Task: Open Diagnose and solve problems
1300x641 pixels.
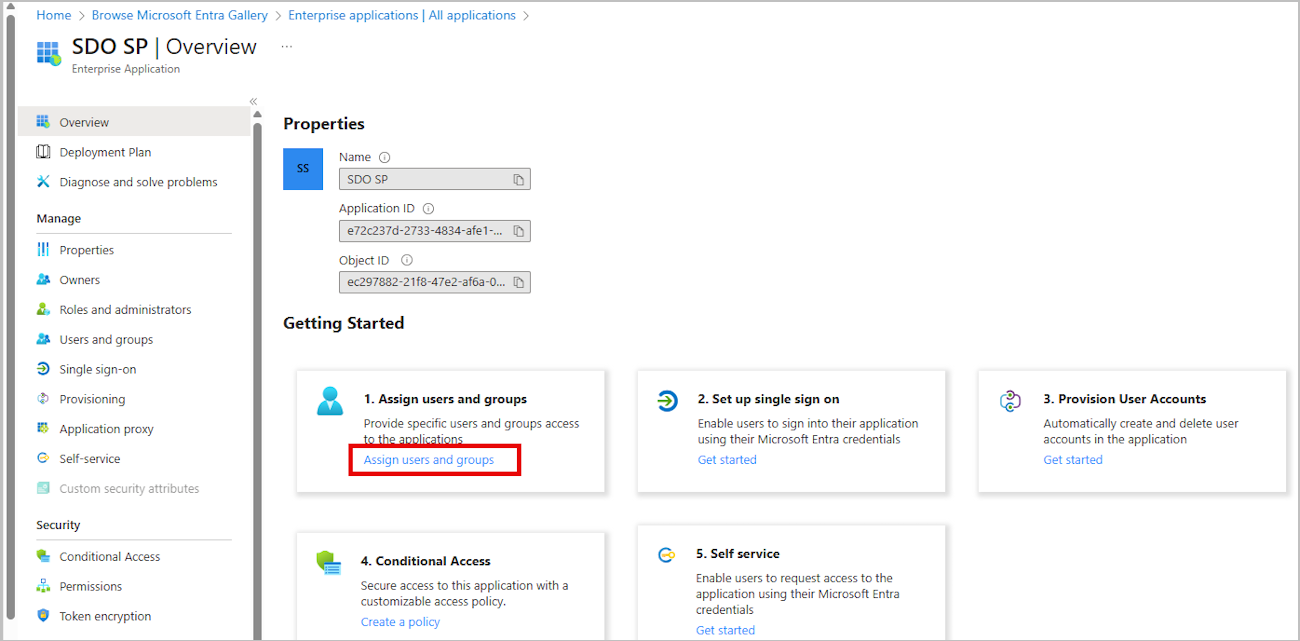Action: (x=138, y=182)
